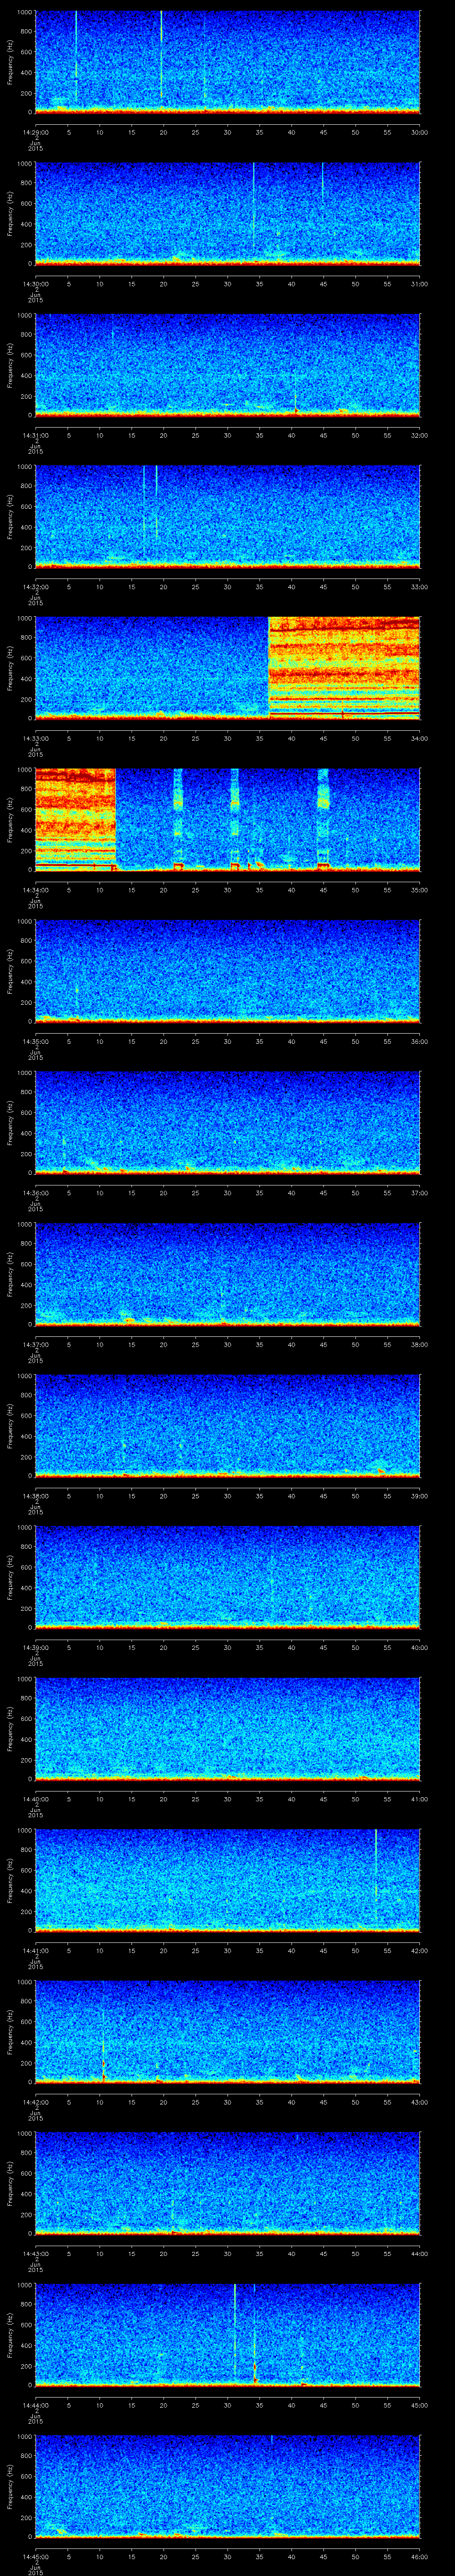Image resolution: width=455 pixels, height=2576 pixels.
Task: Click the '14:37:00' time label
Action: coord(35,1344)
